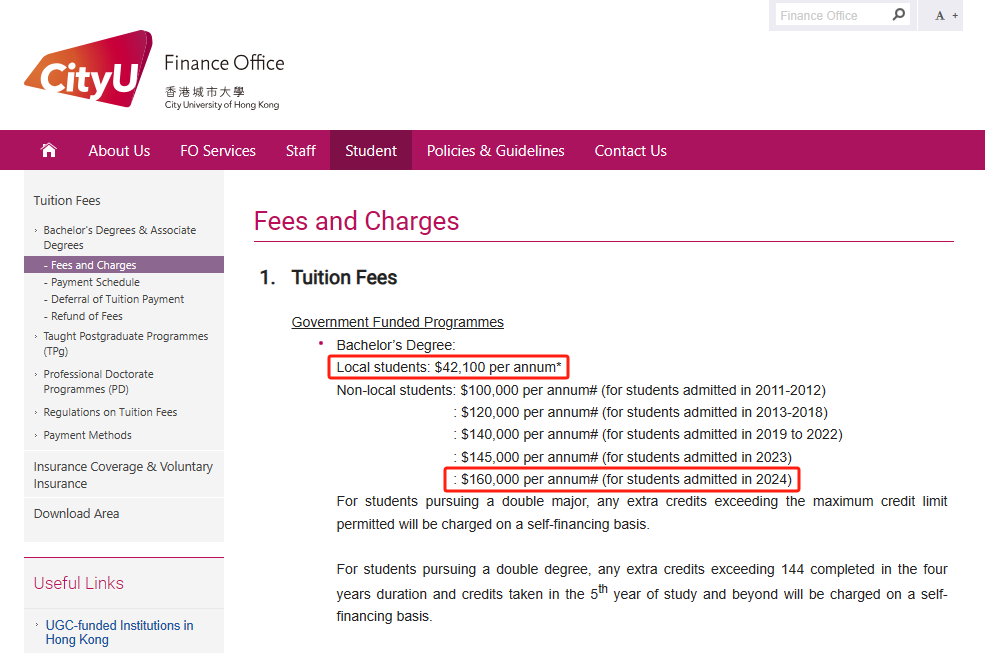Open Regulations on Tuition Fees
The image size is (985, 653).
110,412
